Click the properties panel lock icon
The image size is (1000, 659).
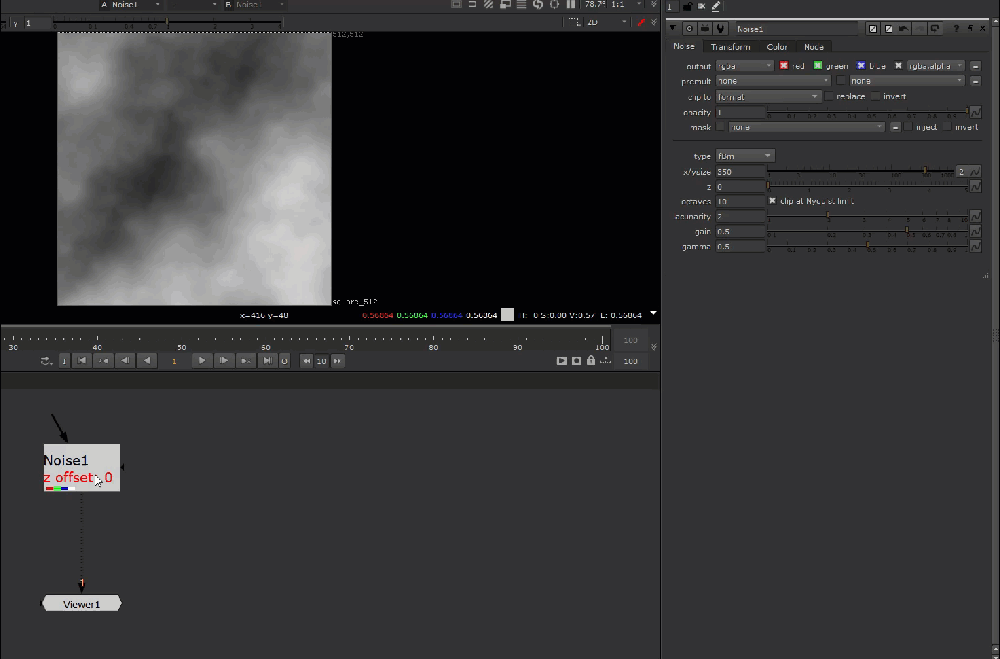pos(687,7)
